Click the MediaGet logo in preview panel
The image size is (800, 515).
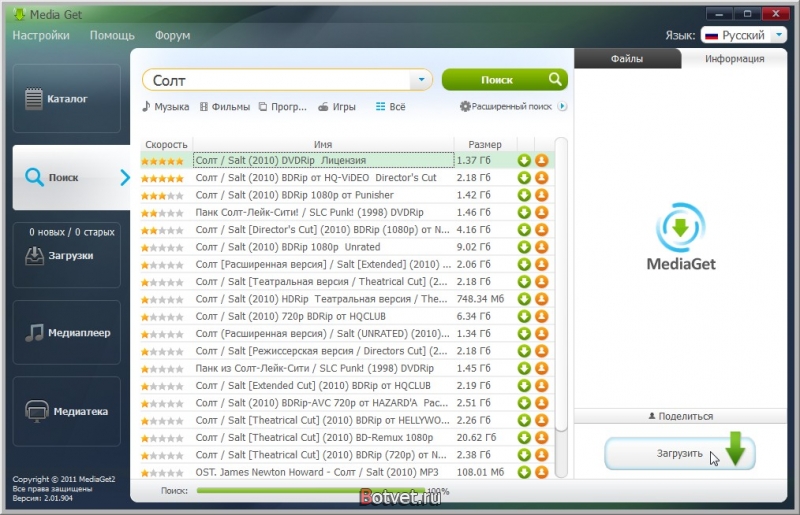coord(681,236)
